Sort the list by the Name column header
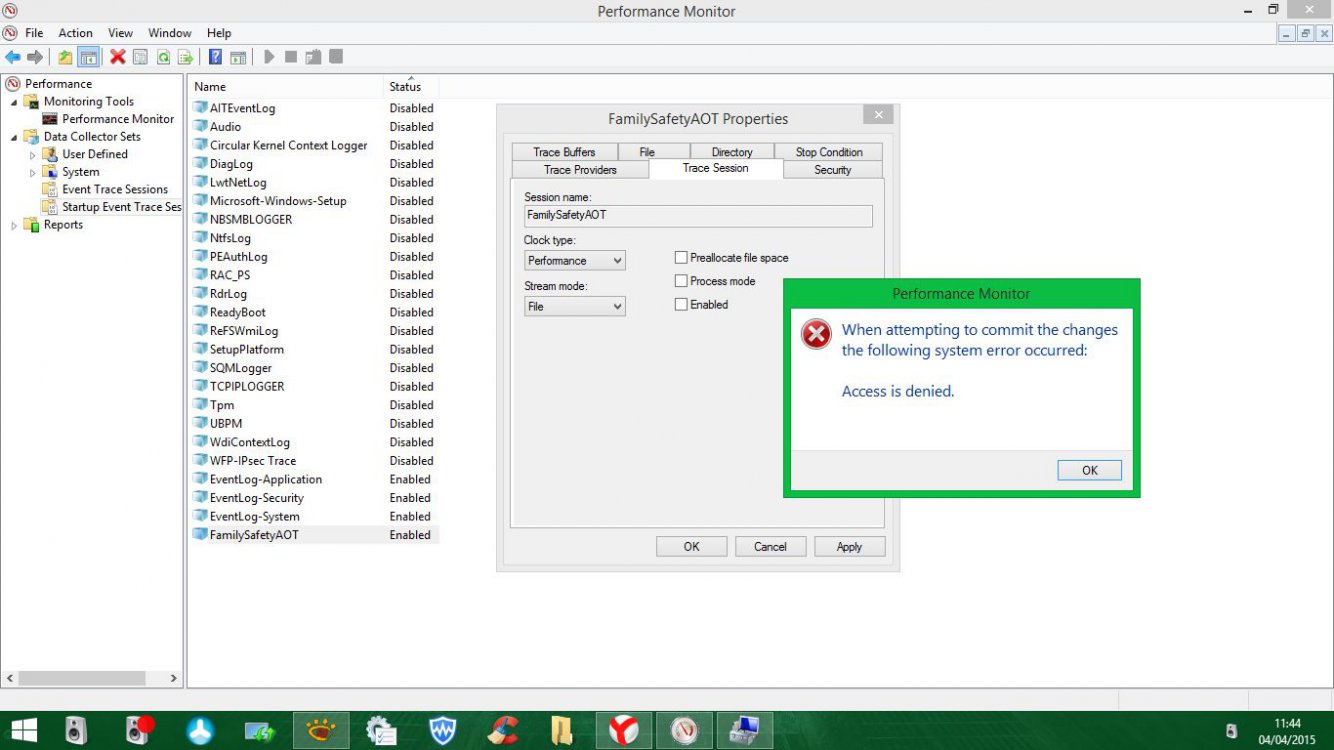 click(285, 87)
